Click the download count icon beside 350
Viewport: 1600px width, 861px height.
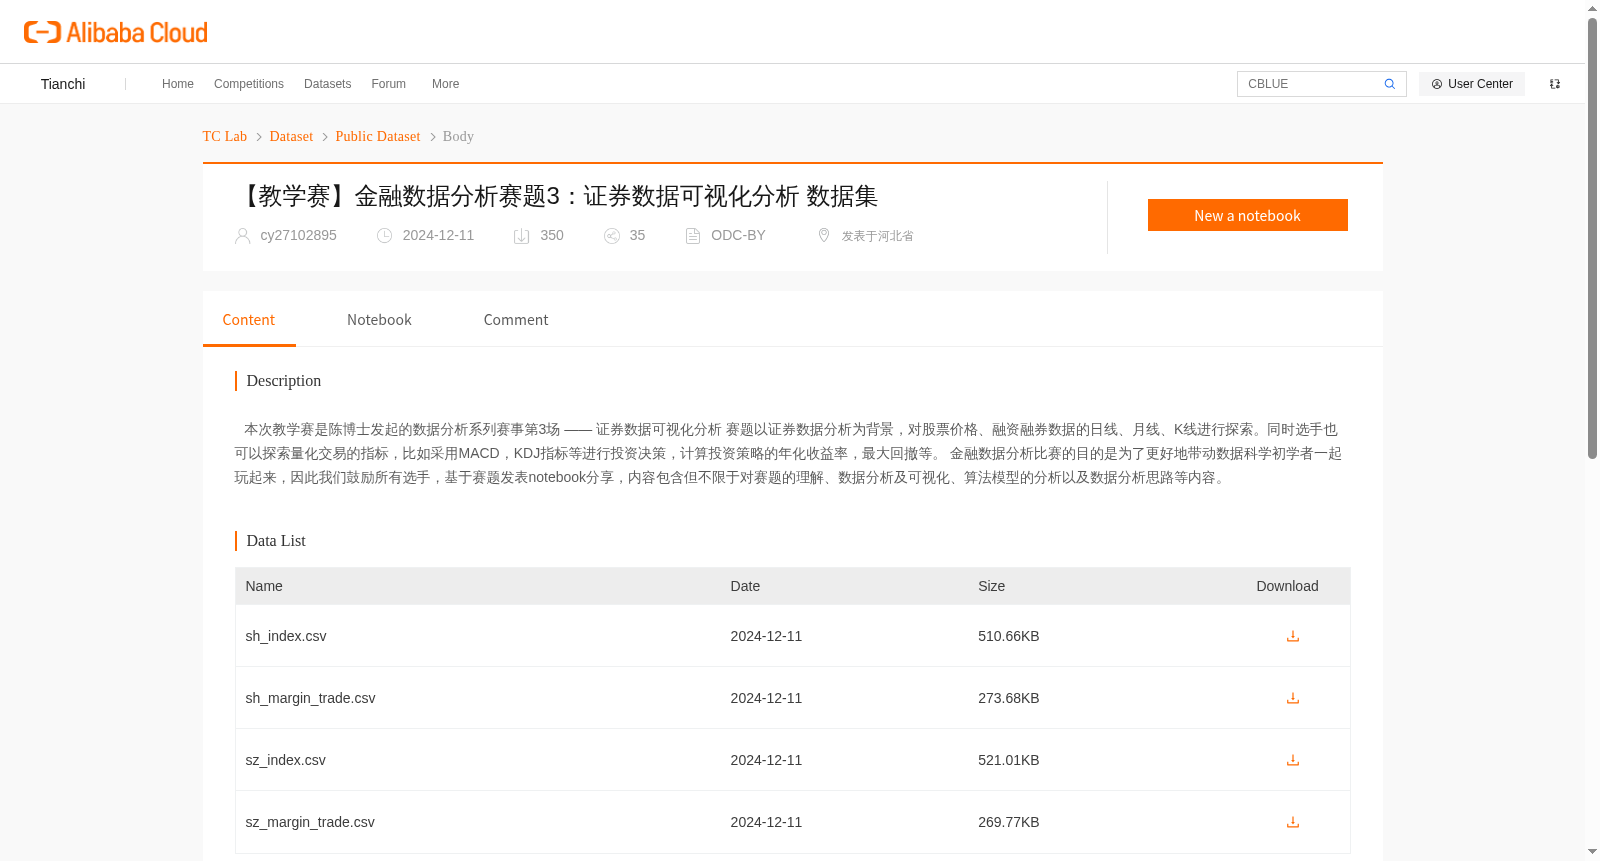tap(521, 236)
